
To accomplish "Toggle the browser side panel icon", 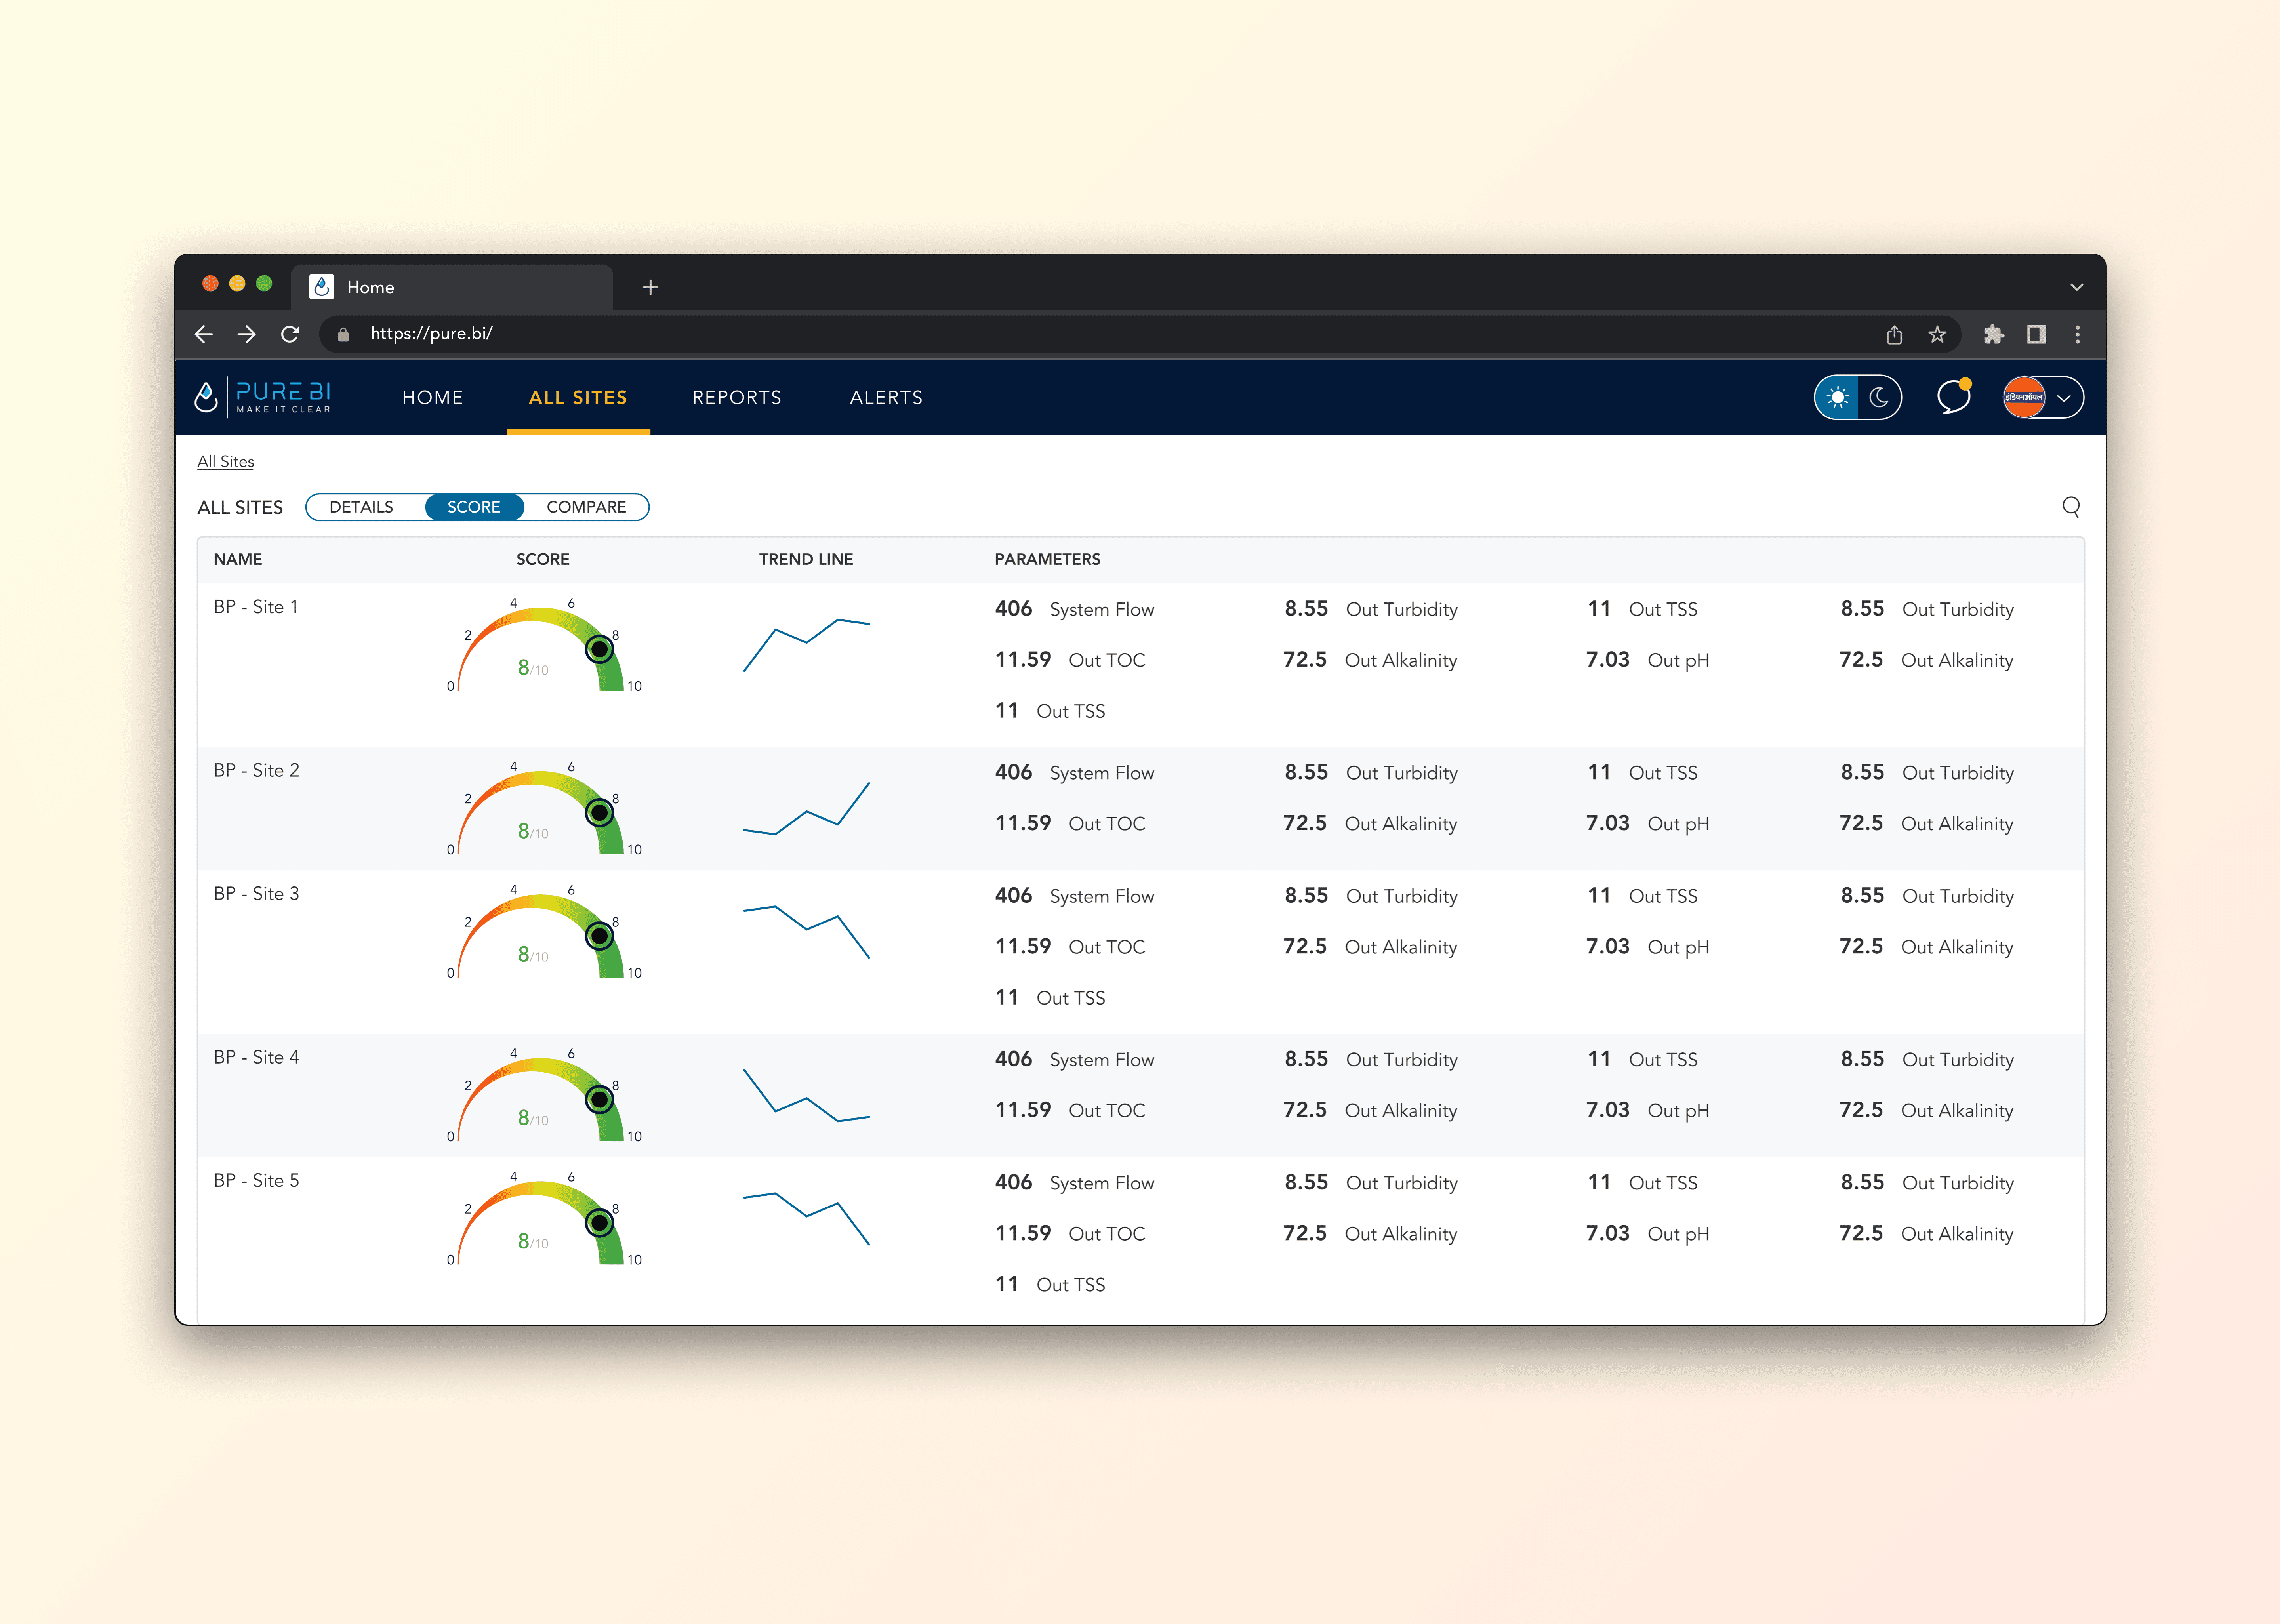I will [2036, 334].
